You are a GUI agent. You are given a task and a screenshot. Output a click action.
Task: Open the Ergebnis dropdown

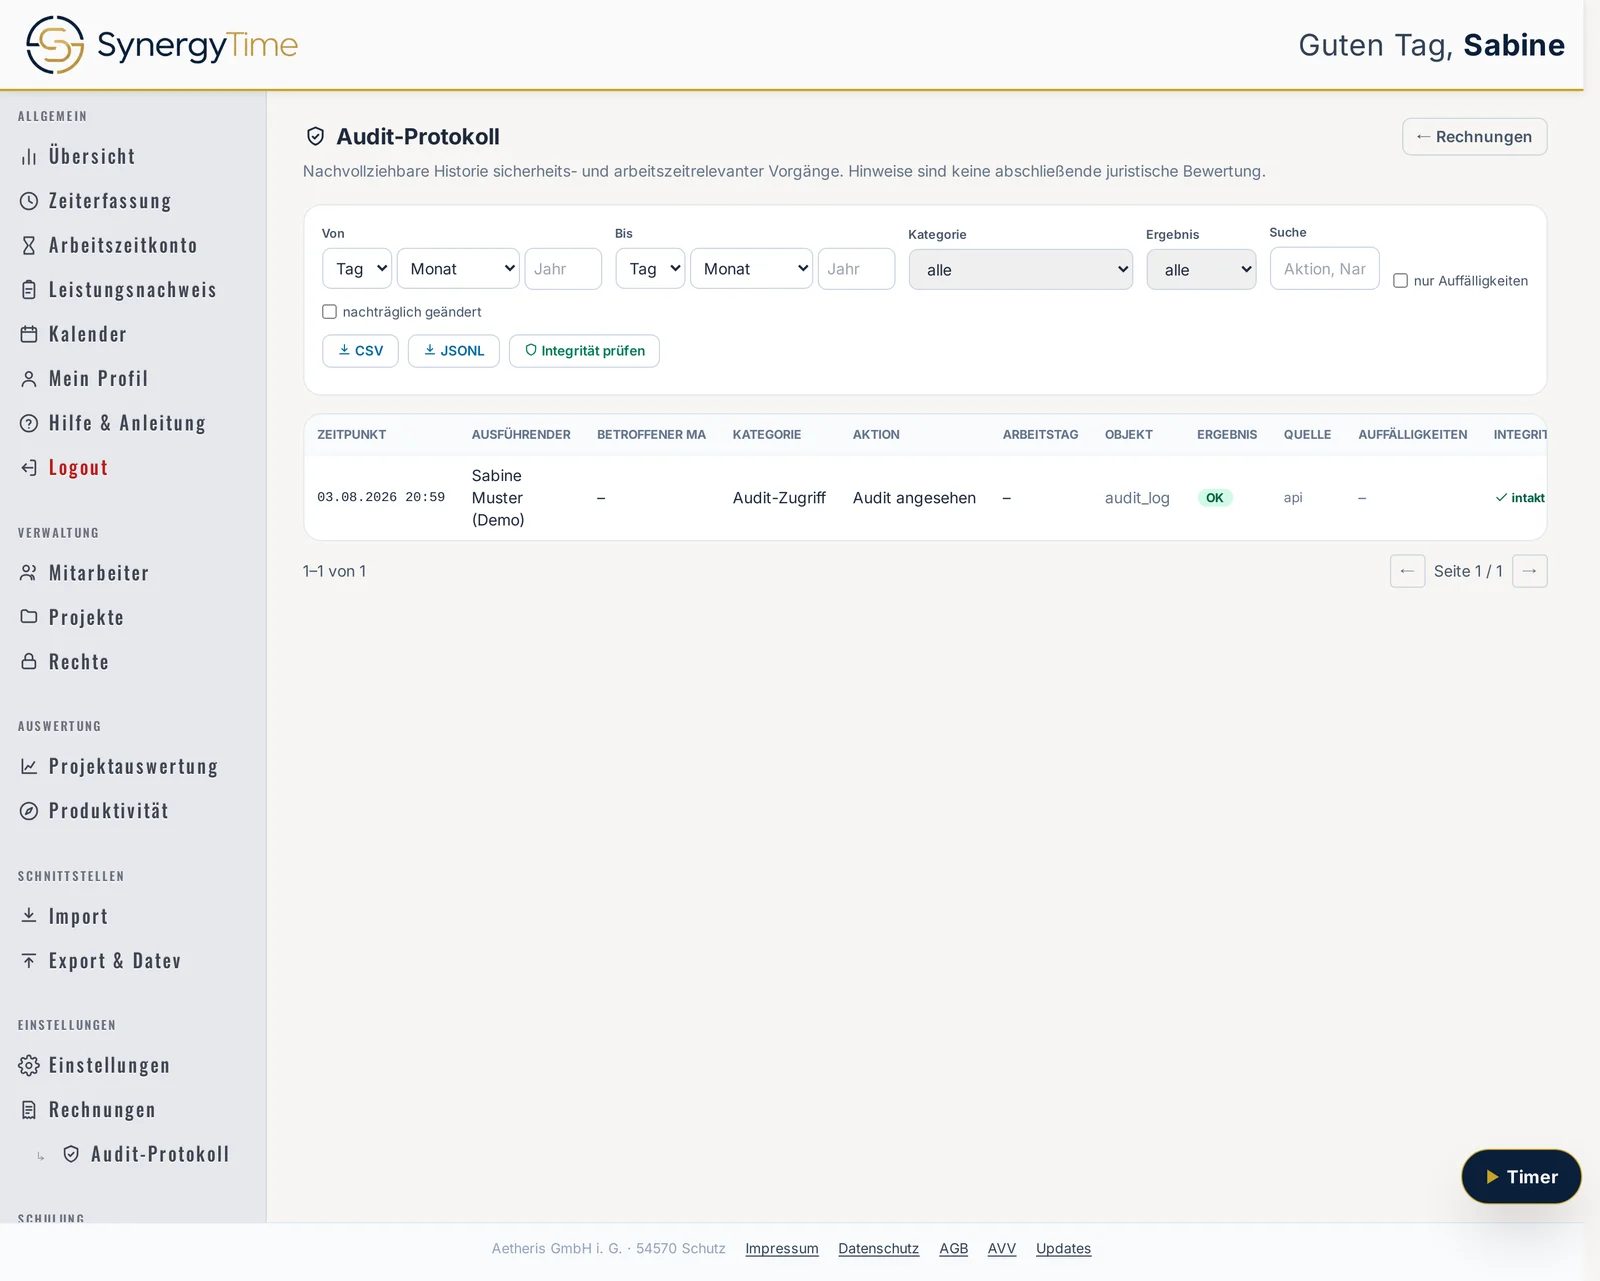tap(1200, 270)
